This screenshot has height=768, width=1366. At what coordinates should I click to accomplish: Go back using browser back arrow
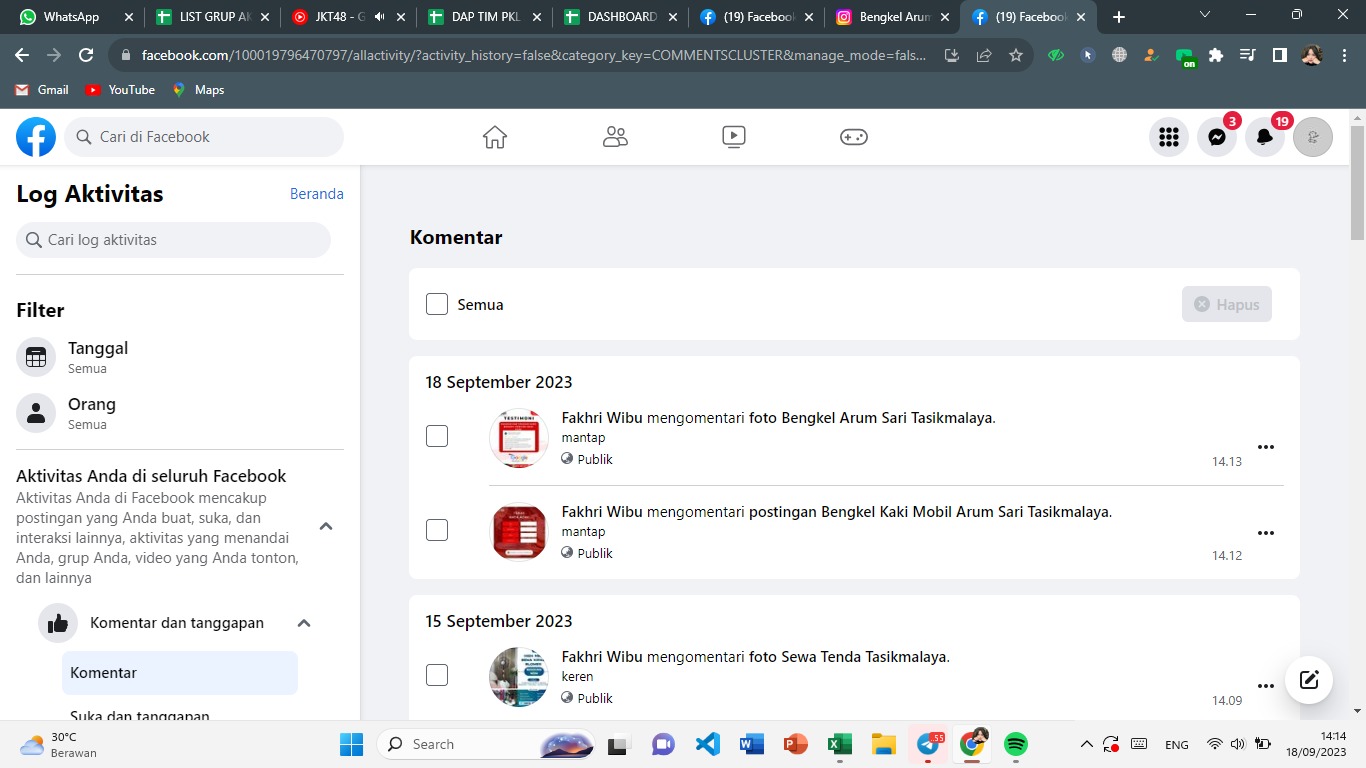(22, 56)
